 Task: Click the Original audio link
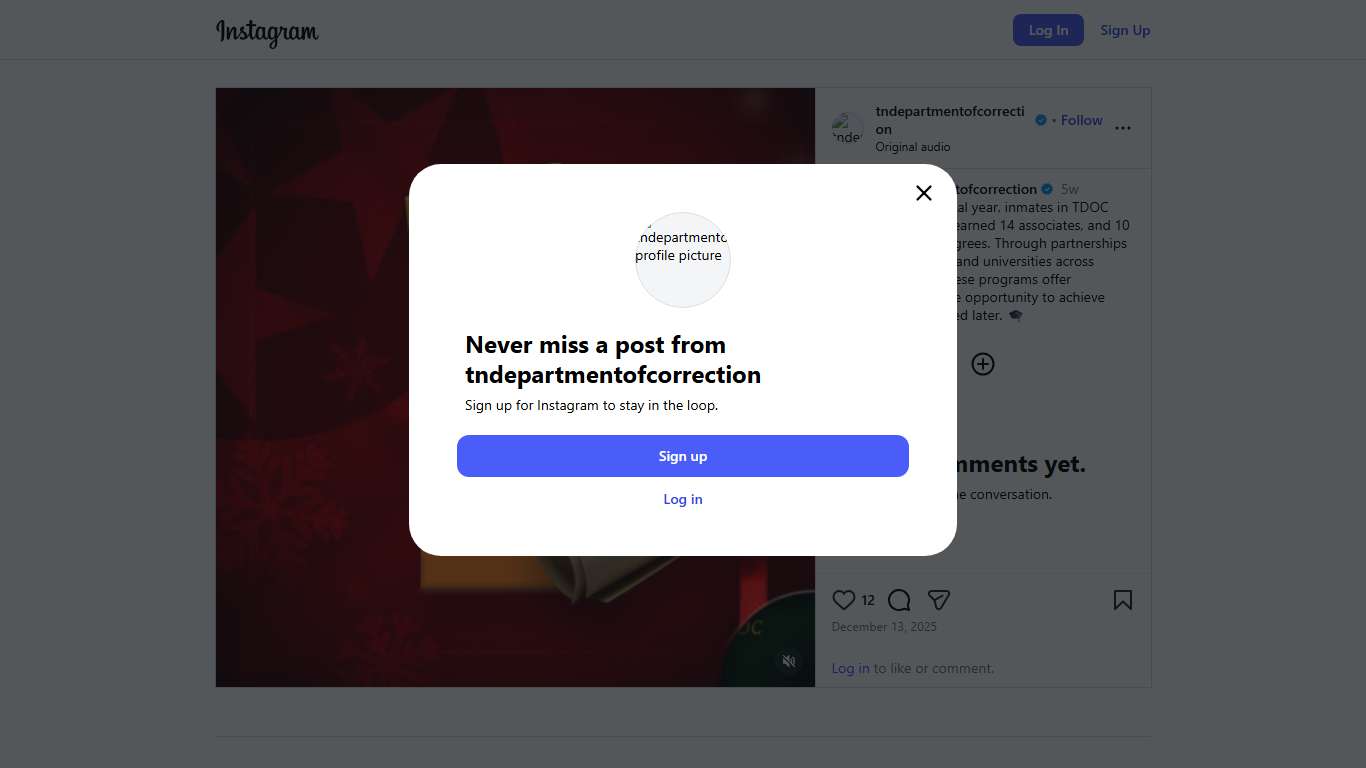click(x=912, y=147)
